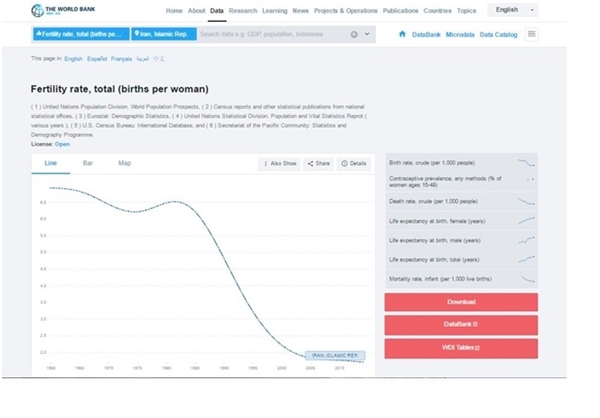600x418 pixels.
Task: Open the Also Show options
Action: 280,163
